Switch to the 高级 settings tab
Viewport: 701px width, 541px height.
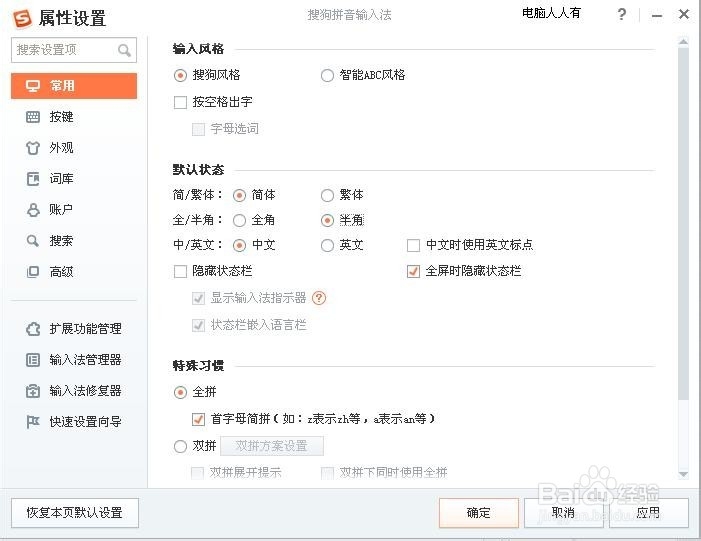[x=61, y=272]
